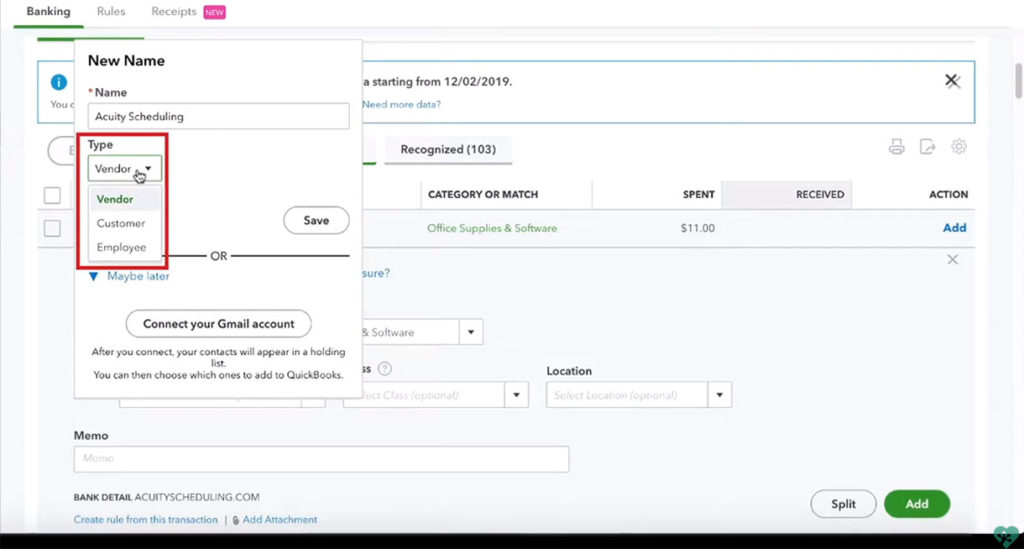
Task: Open the Type dropdown showing Vendor
Action: pos(124,169)
